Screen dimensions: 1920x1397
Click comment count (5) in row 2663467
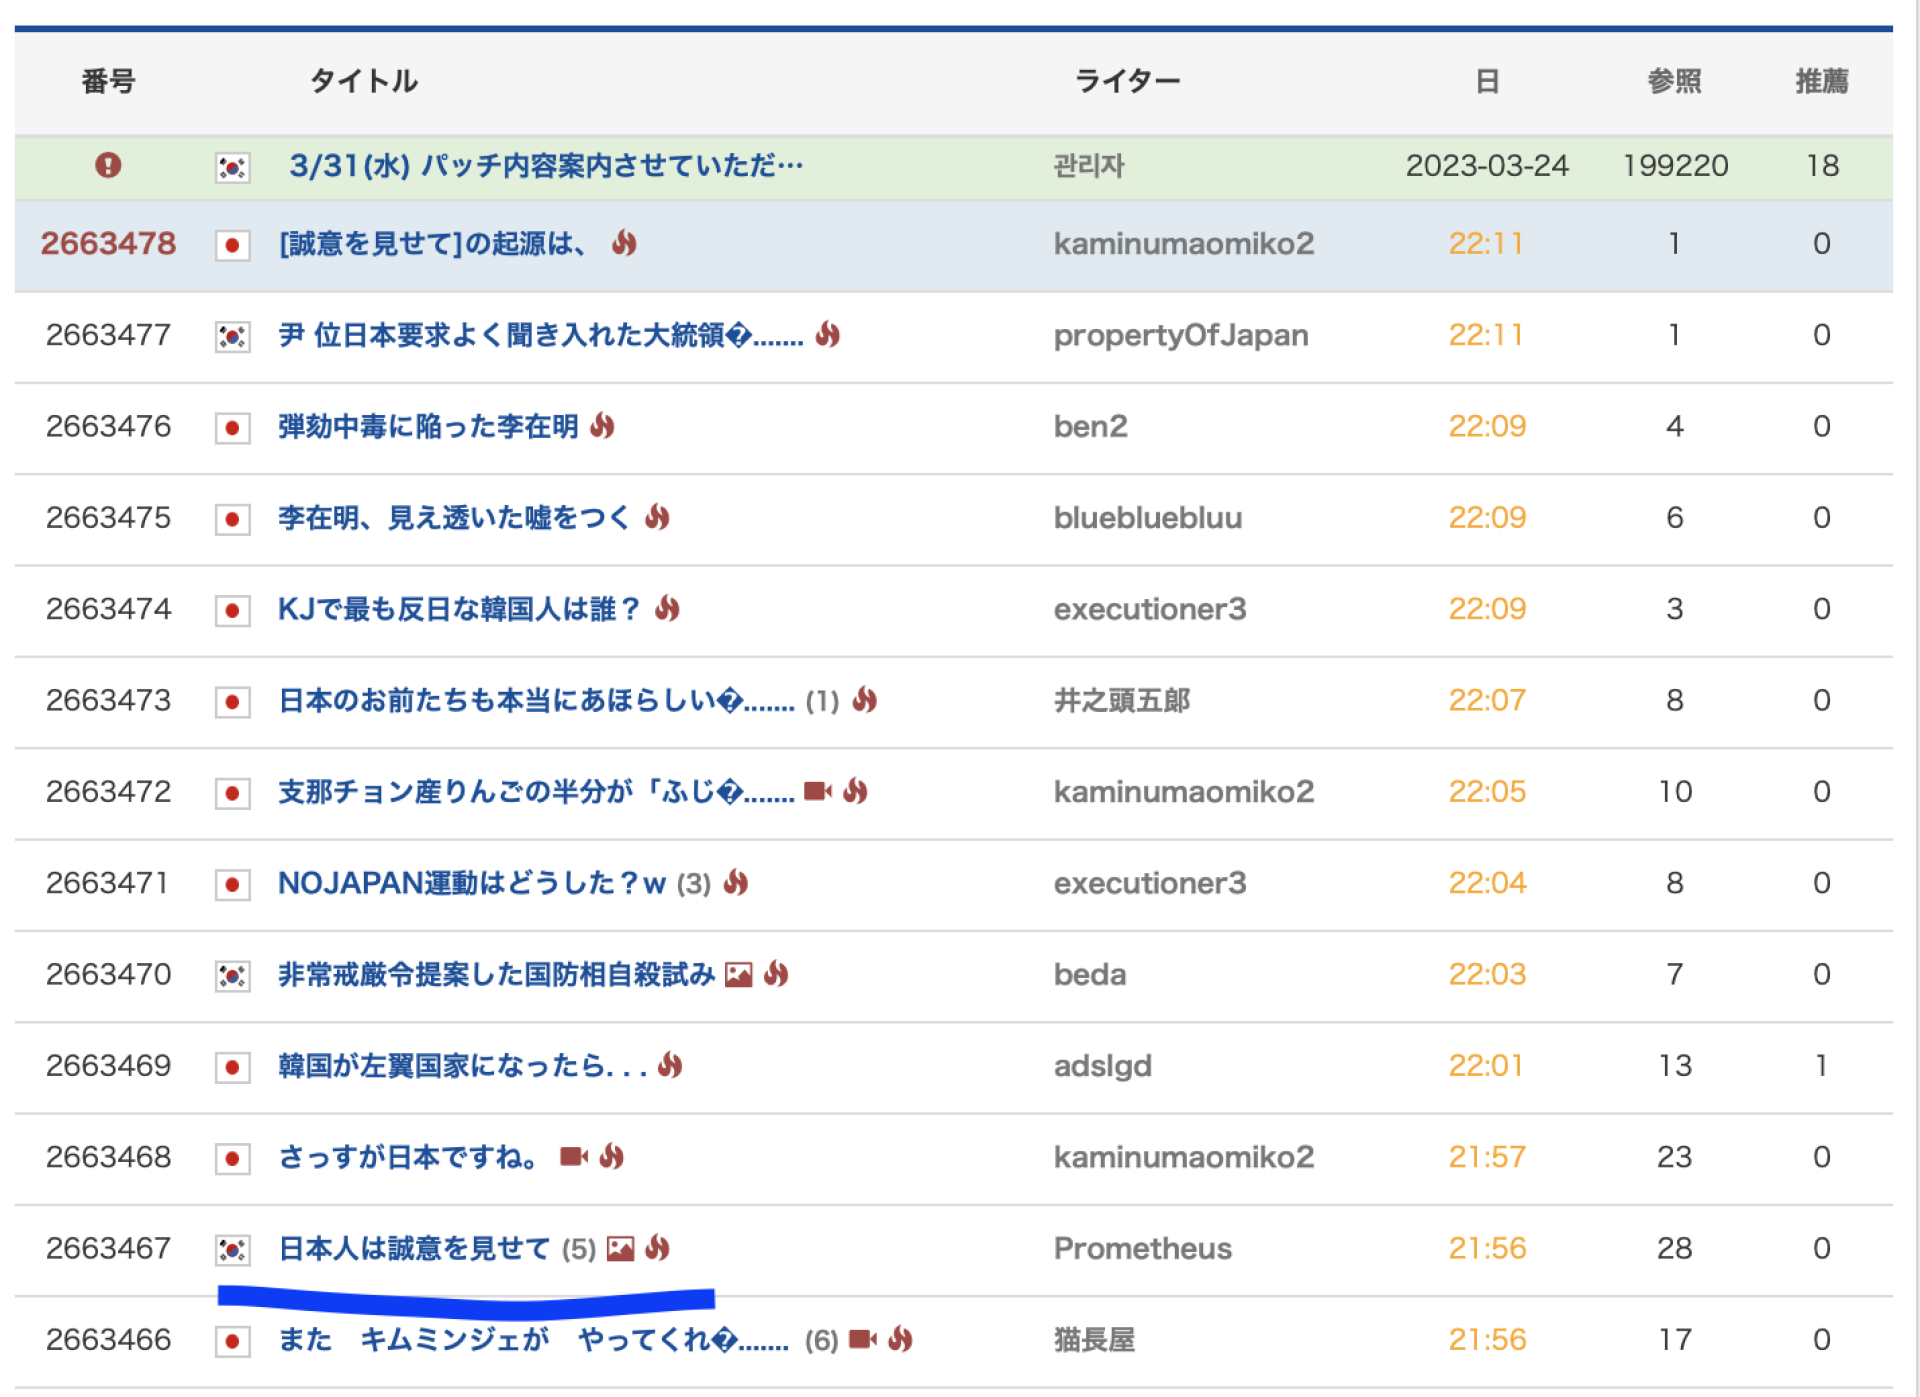[x=579, y=1249]
